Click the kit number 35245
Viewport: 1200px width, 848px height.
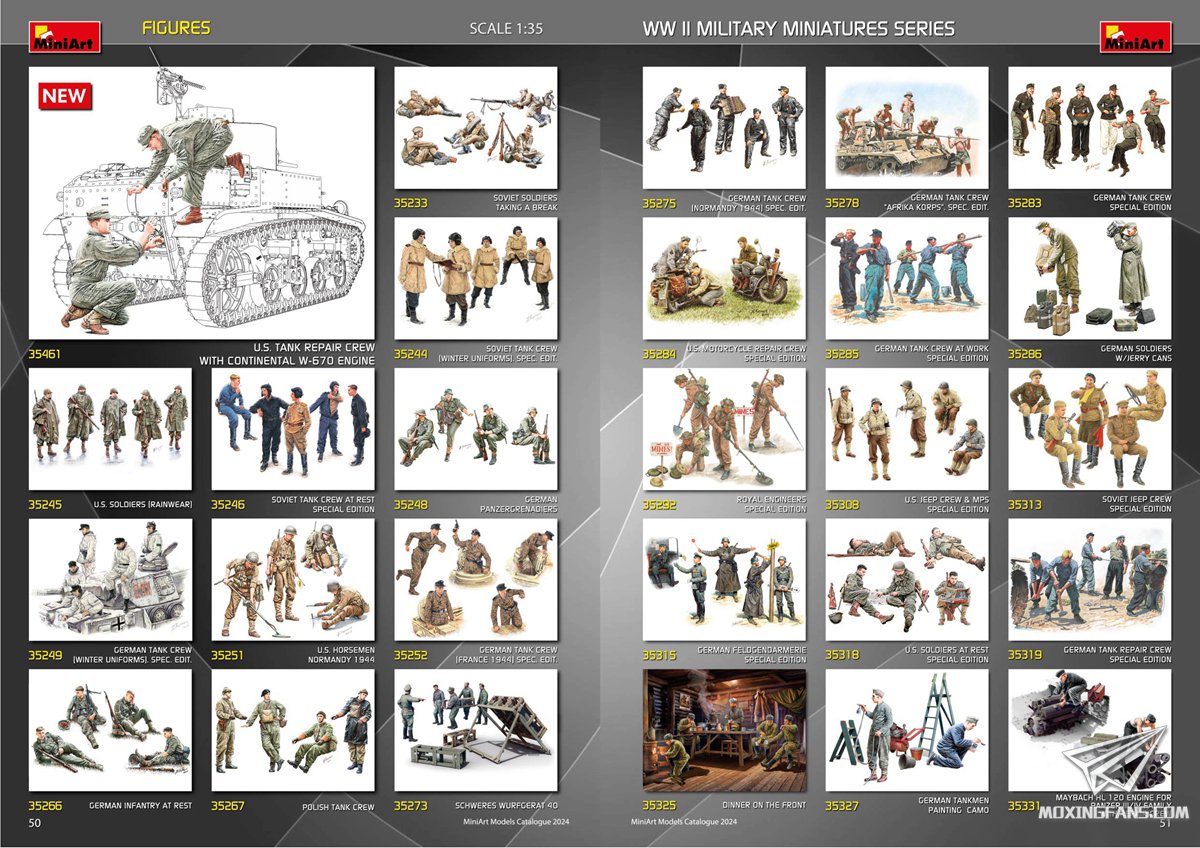[45, 505]
